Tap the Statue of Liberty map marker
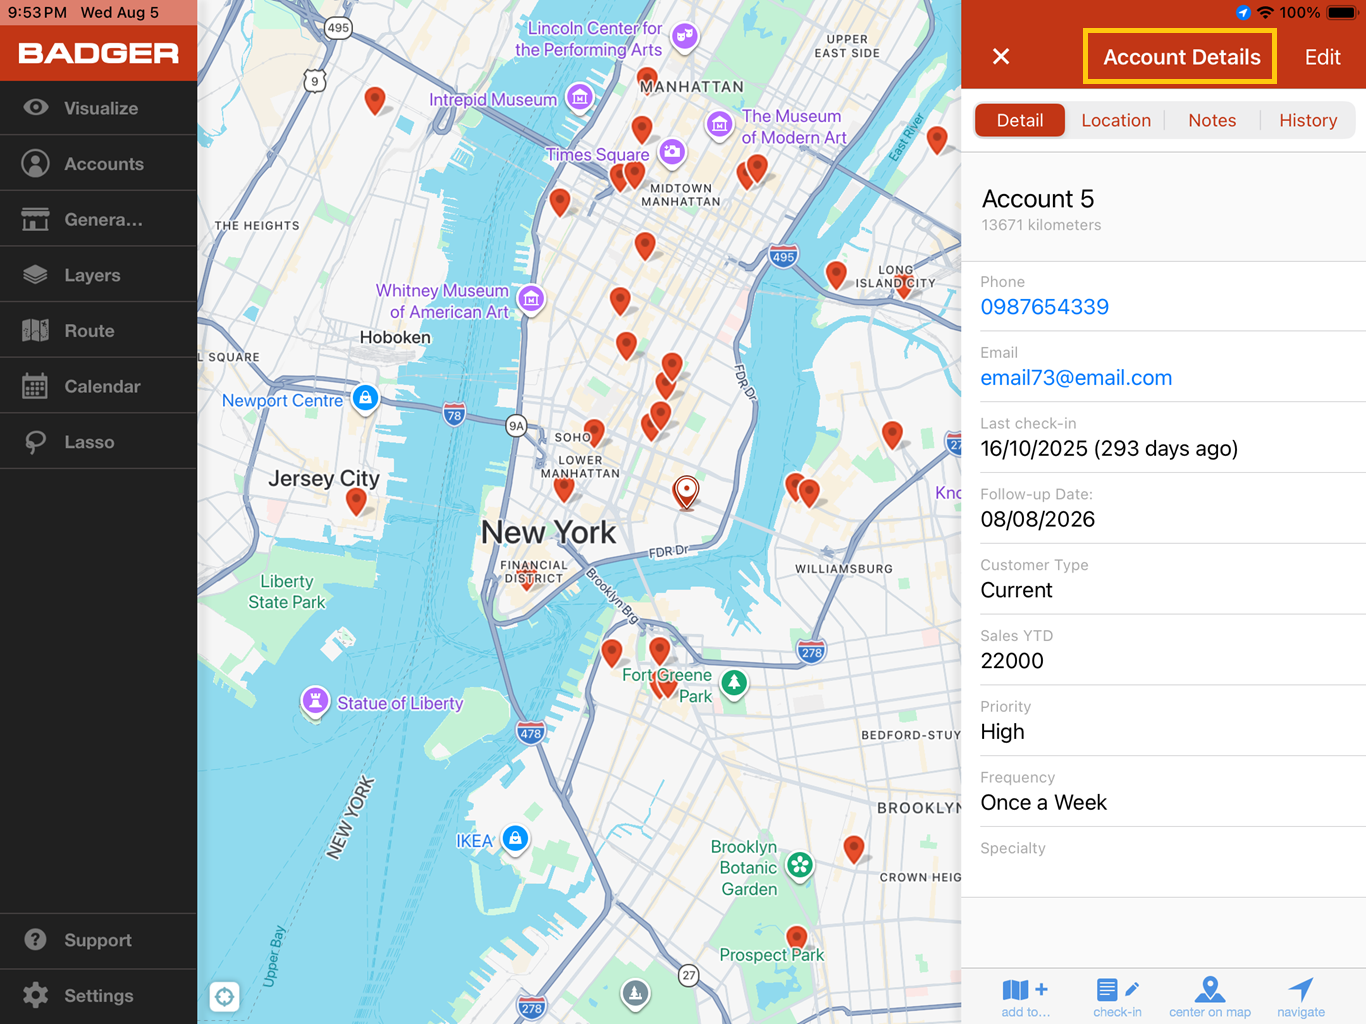Viewport: 1366px width, 1024px height. click(x=316, y=701)
